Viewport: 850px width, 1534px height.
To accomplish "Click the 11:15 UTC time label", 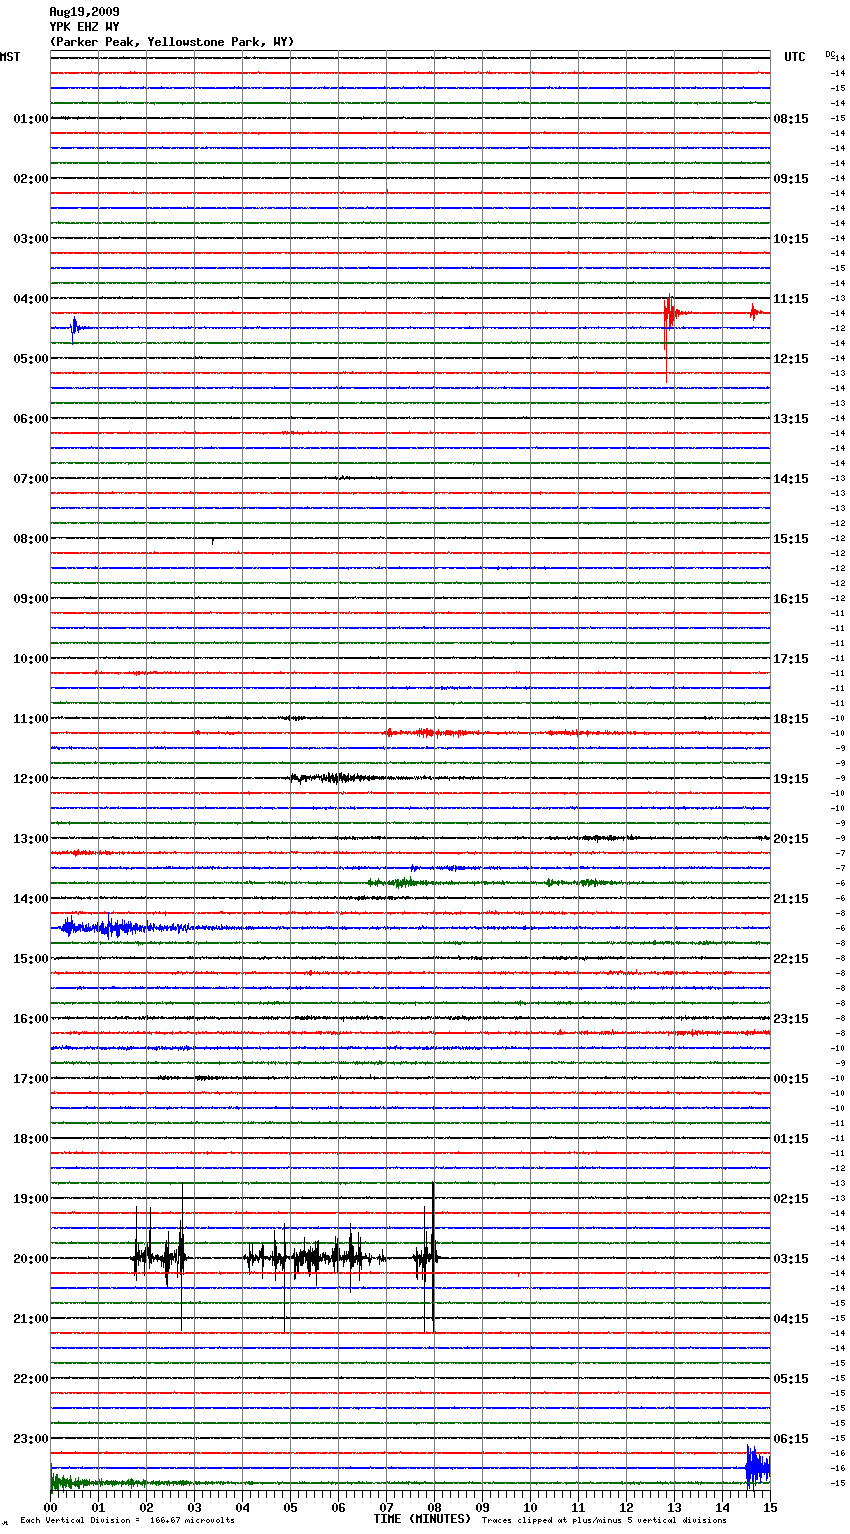I will 791,299.
